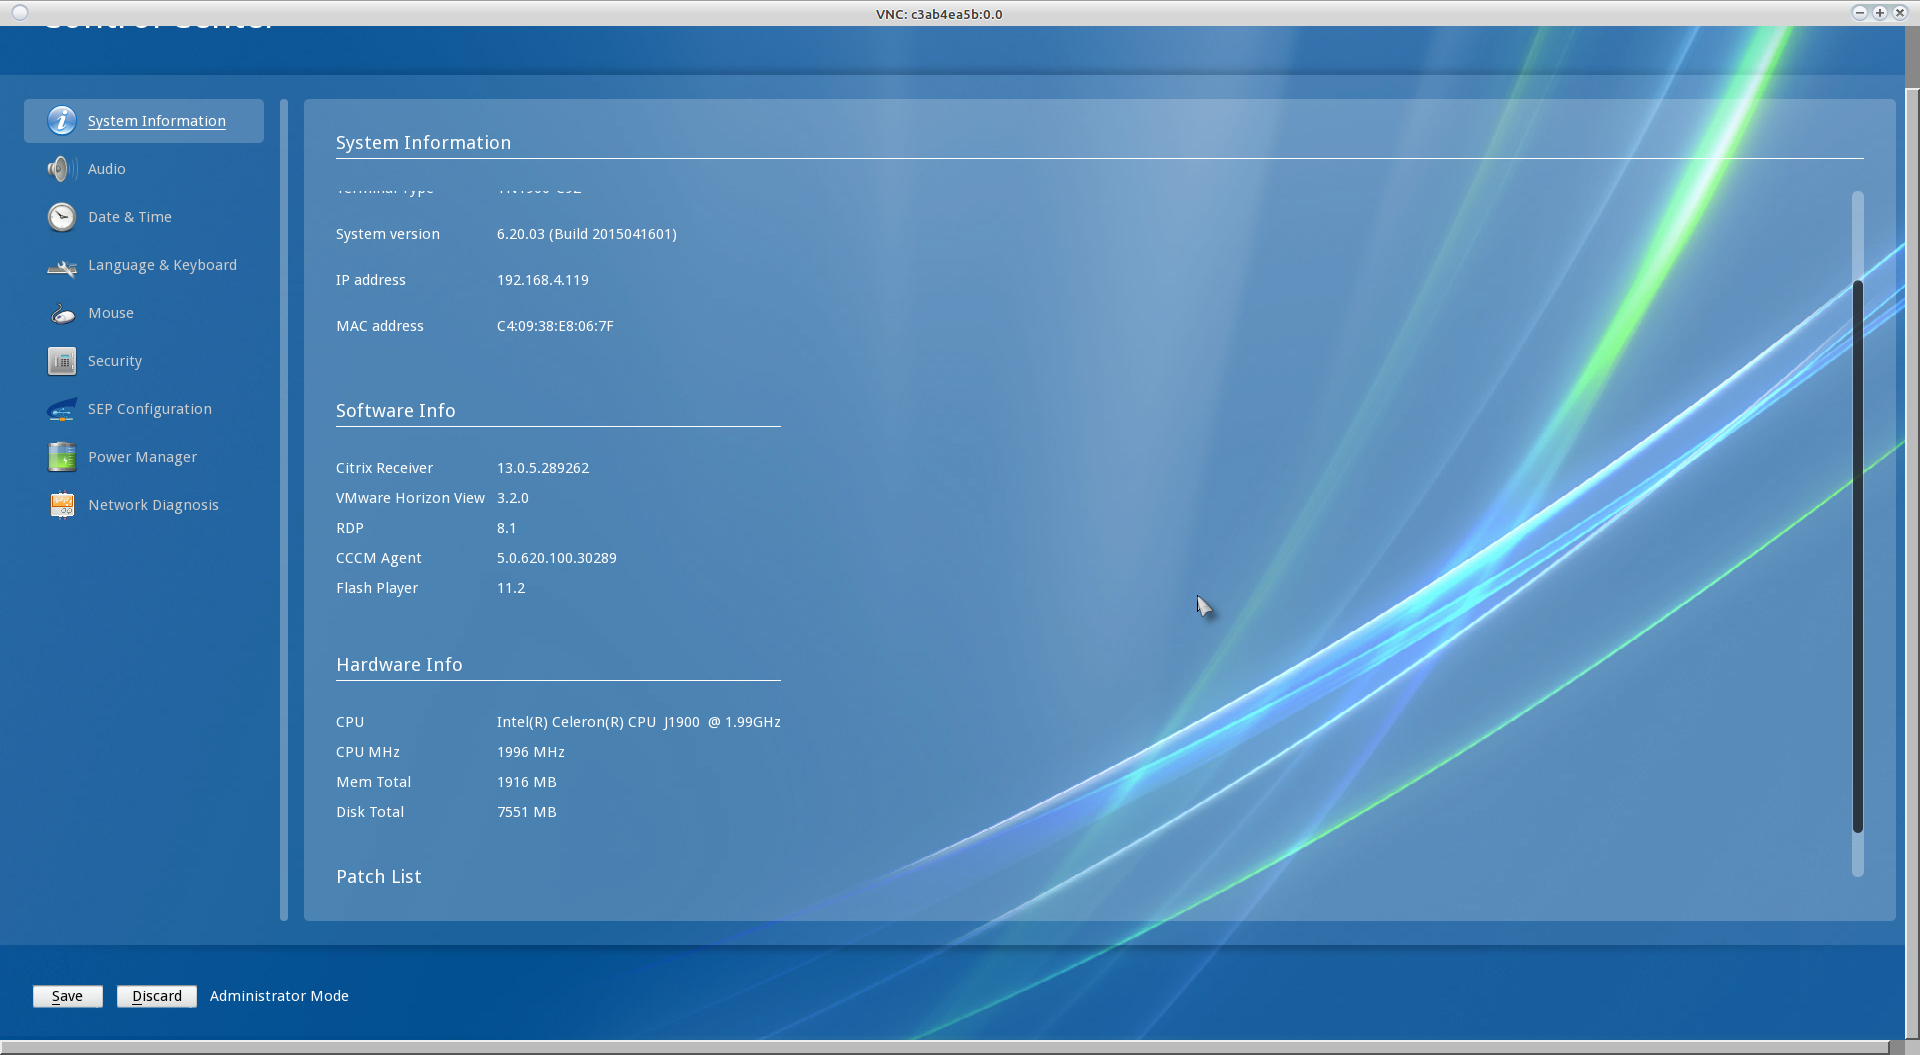Click the Date & Time clock icon

click(x=62, y=217)
